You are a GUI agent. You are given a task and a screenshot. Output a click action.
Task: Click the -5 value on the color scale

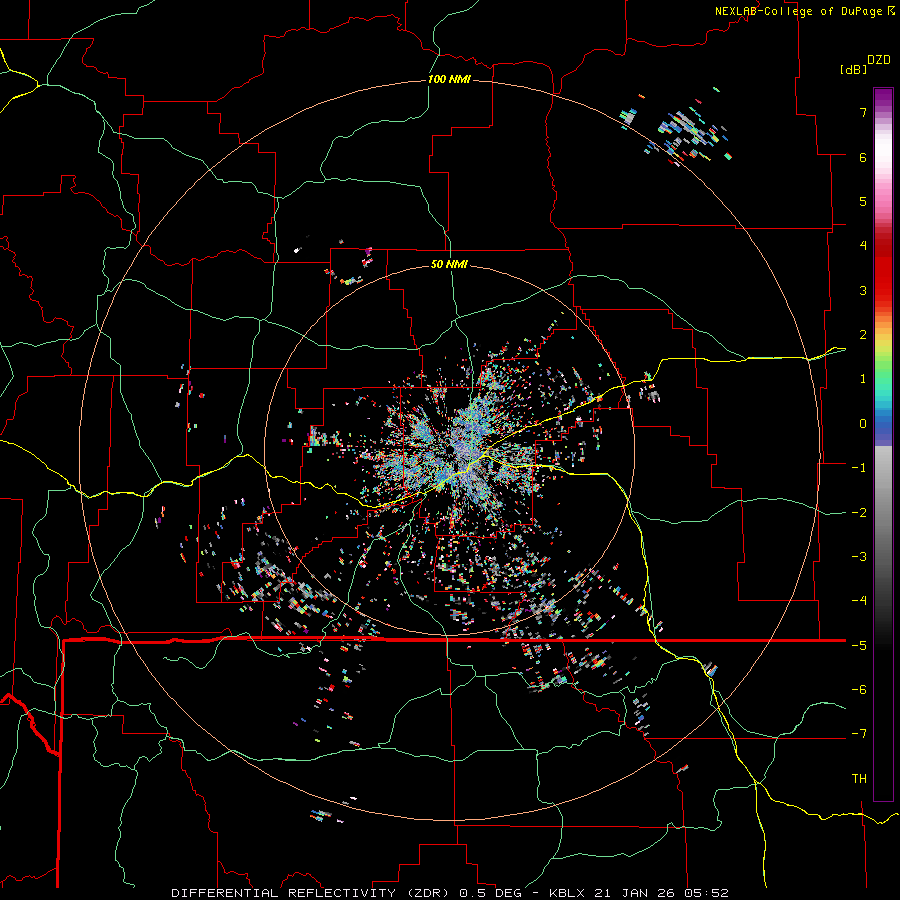click(x=859, y=646)
